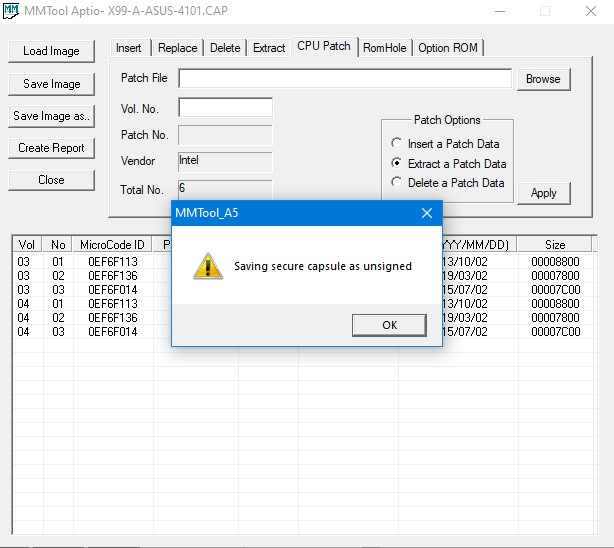The width and height of the screenshot is (614, 548).
Task: Click the Save Image button
Action: pyautogui.click(x=51, y=84)
